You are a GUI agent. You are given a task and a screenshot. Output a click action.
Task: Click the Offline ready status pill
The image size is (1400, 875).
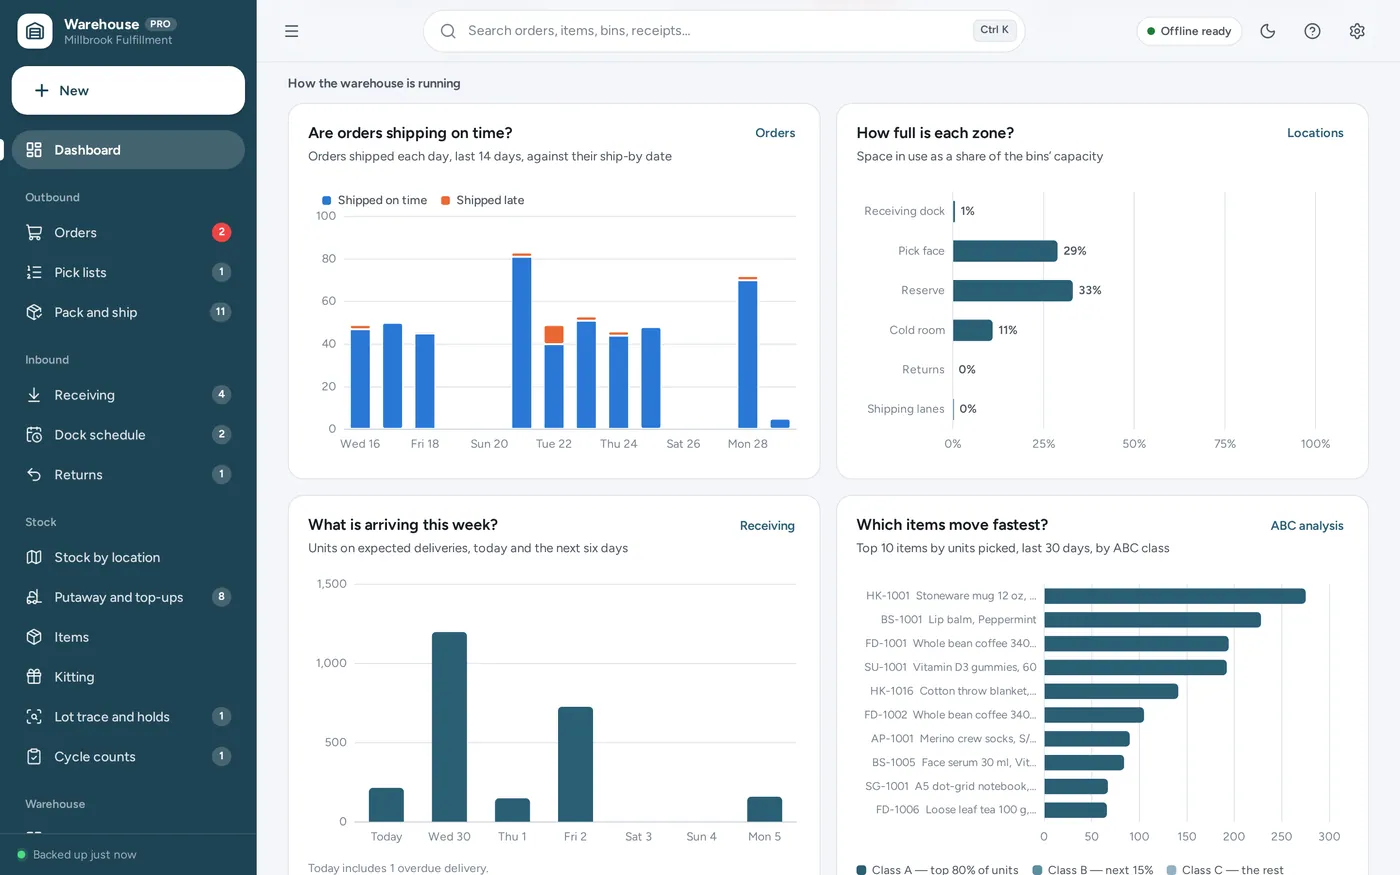(x=1189, y=31)
